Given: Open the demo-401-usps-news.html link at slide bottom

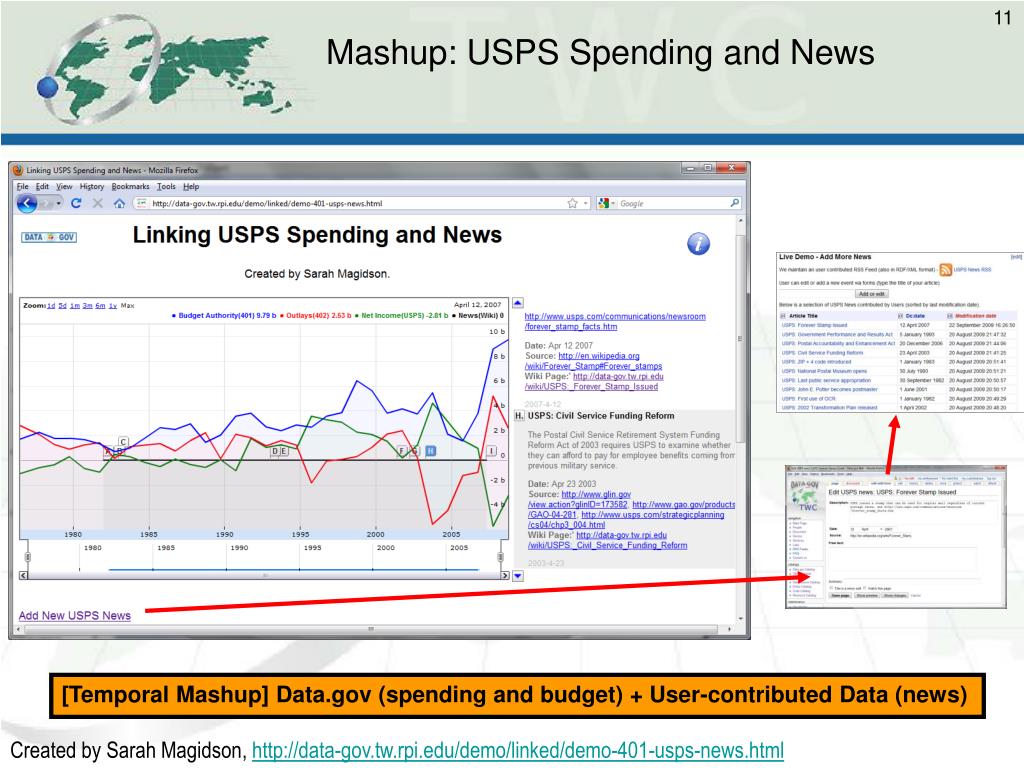Looking at the screenshot, I should tap(517, 750).
